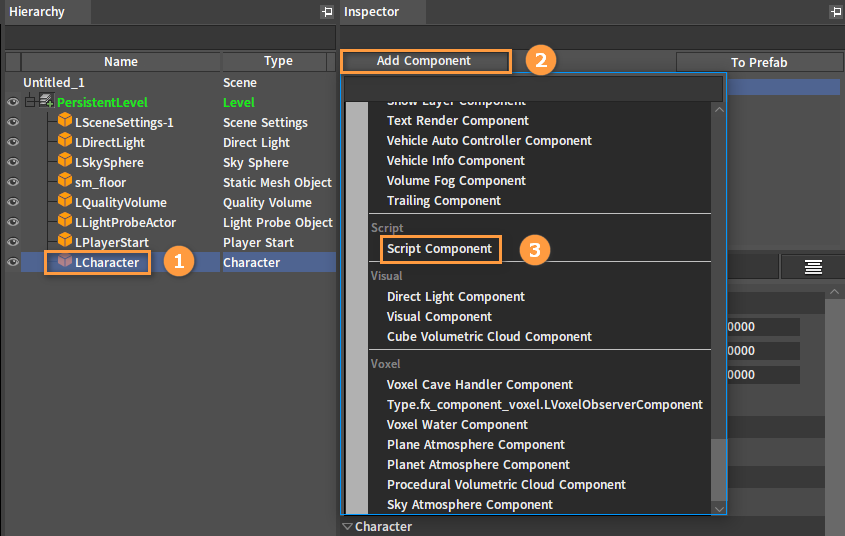Viewport: 845px width, 536px height.
Task: Click the LDirectLight orange cube icon
Action: (x=65, y=142)
